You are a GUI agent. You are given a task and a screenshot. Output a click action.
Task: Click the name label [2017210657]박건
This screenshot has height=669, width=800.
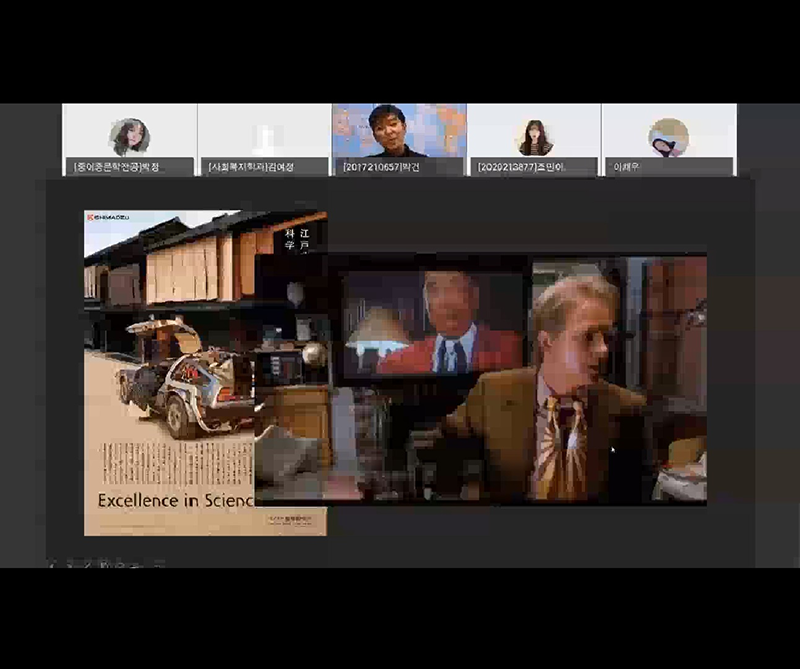(x=381, y=167)
